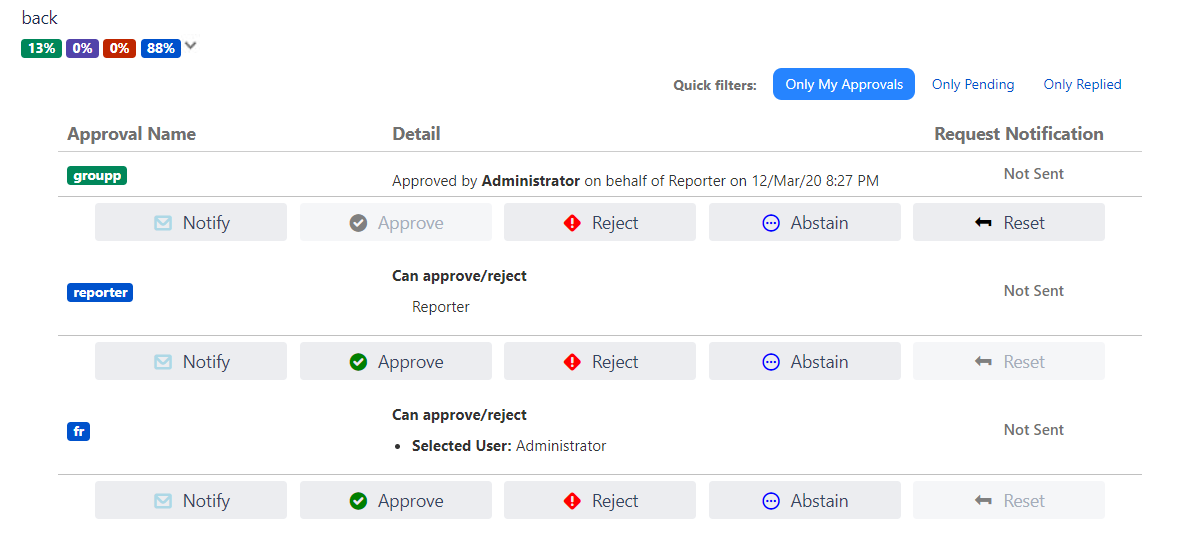Image resolution: width=1182 pixels, height=536 pixels.
Task: Enable the Only Replied quick filter
Action: (x=1082, y=85)
